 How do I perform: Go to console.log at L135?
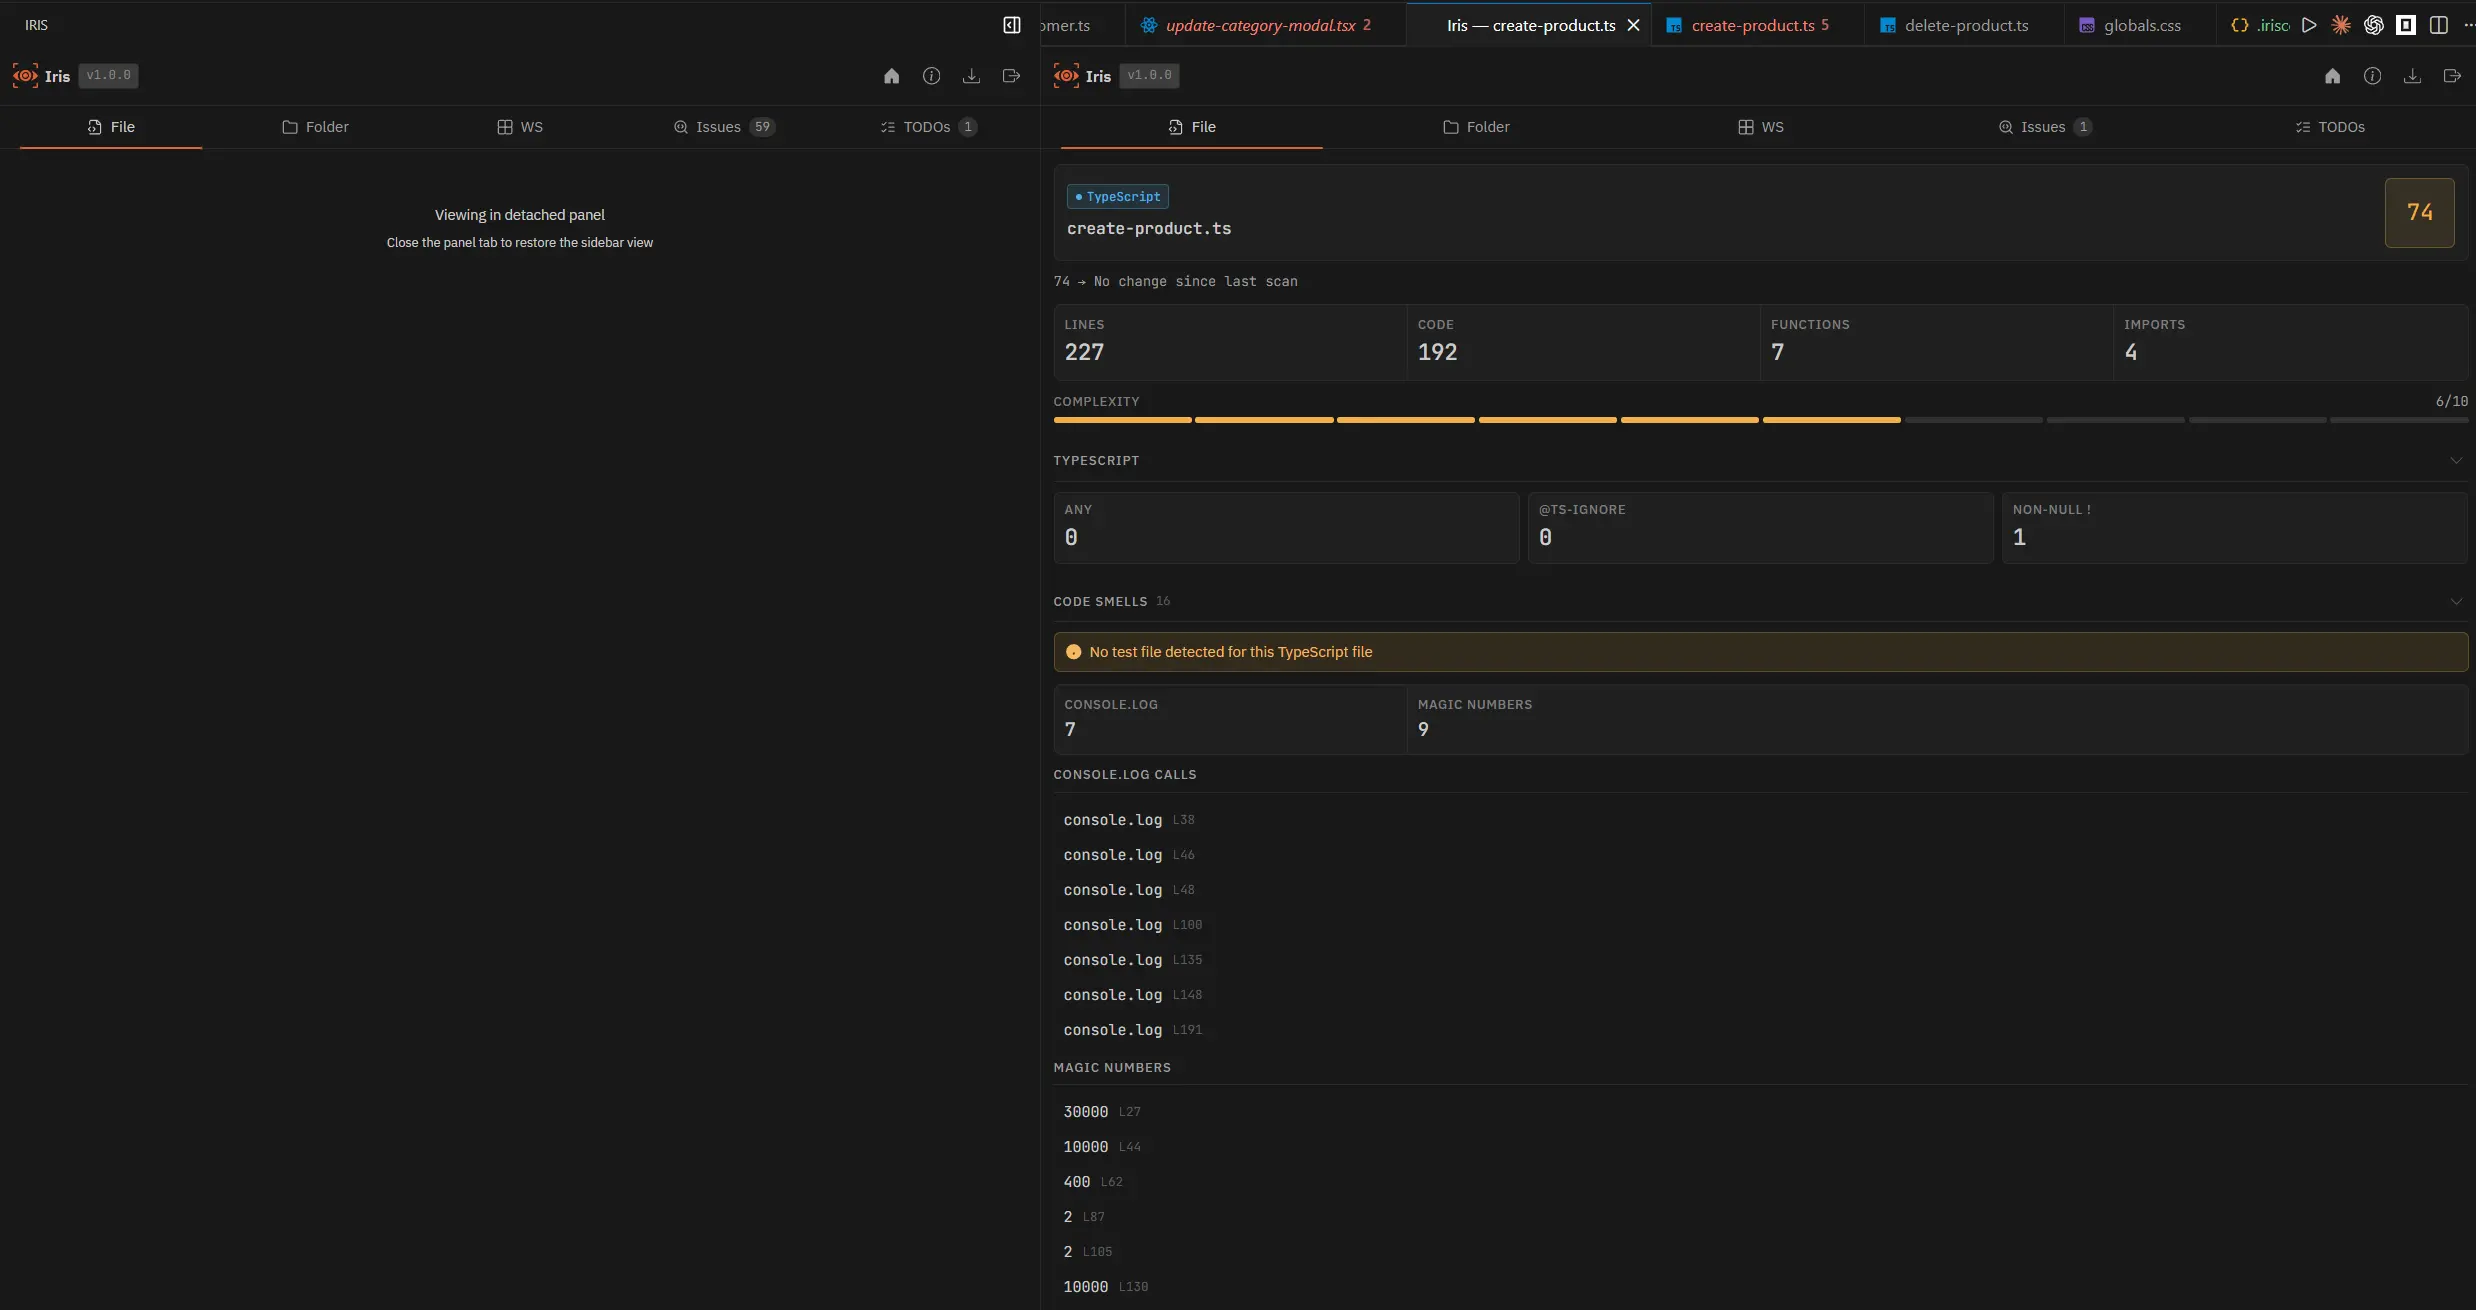(1133, 960)
